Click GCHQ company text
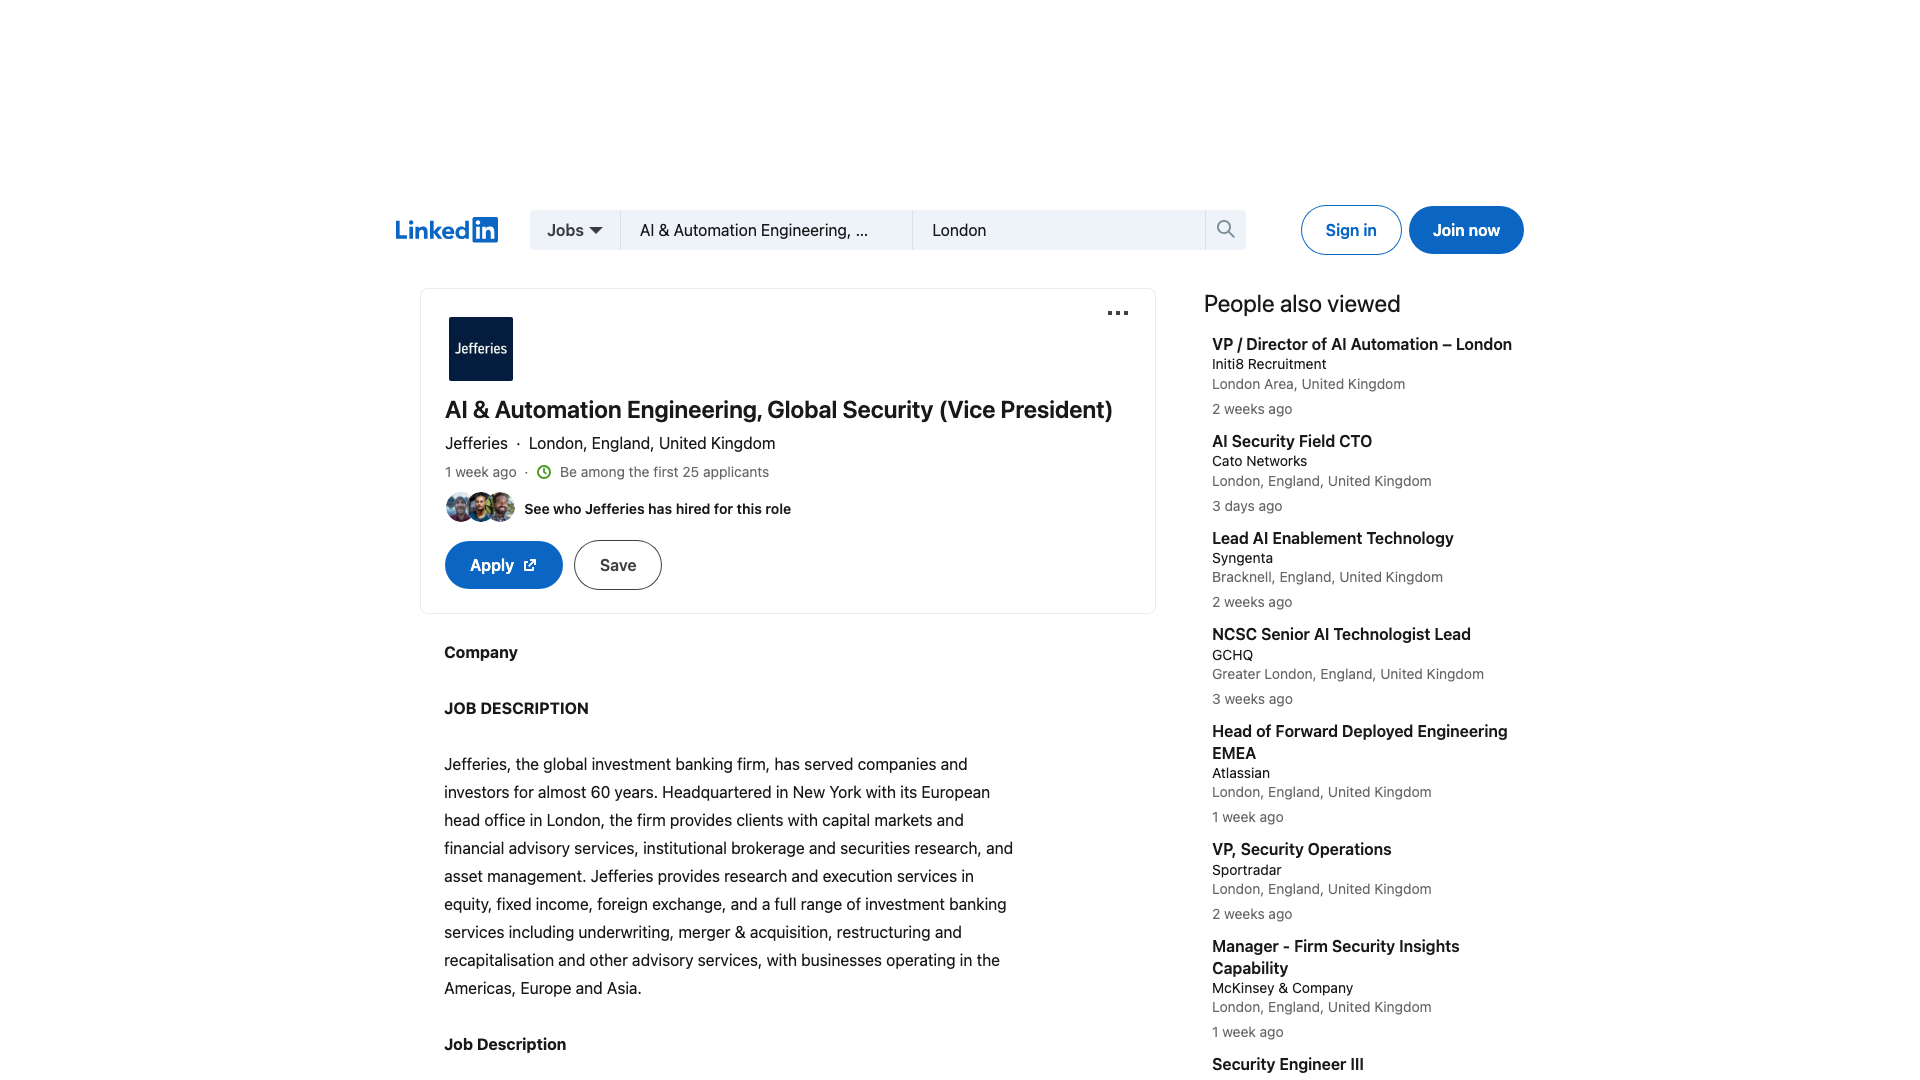Image resolution: width=1920 pixels, height=1080 pixels. tap(1232, 655)
